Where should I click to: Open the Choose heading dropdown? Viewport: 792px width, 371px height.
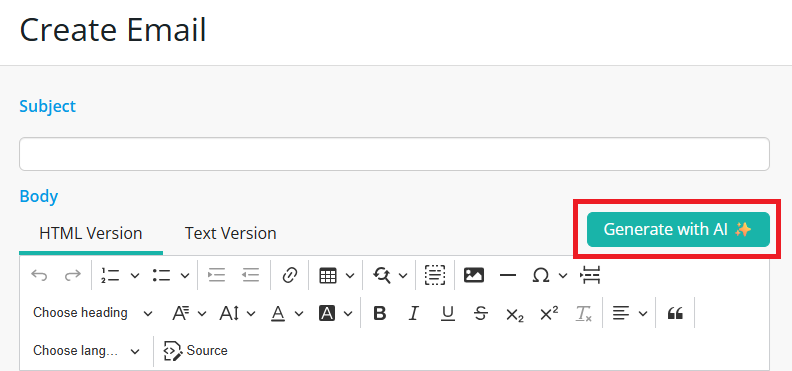92,313
